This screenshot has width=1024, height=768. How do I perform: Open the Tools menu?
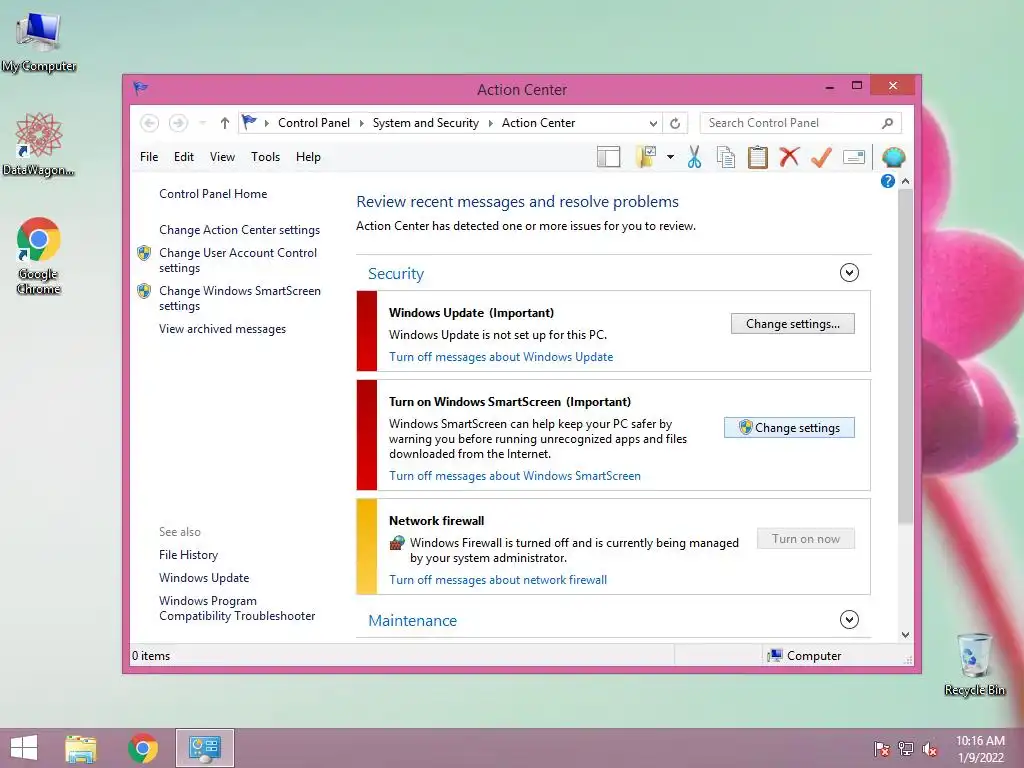(x=265, y=157)
